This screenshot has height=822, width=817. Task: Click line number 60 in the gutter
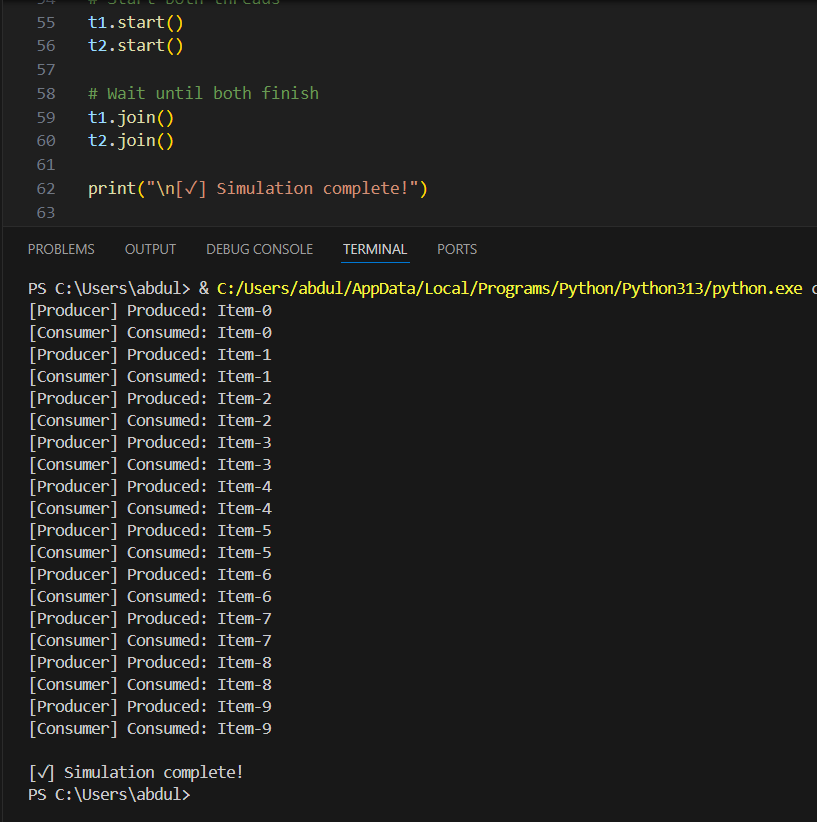tap(46, 140)
